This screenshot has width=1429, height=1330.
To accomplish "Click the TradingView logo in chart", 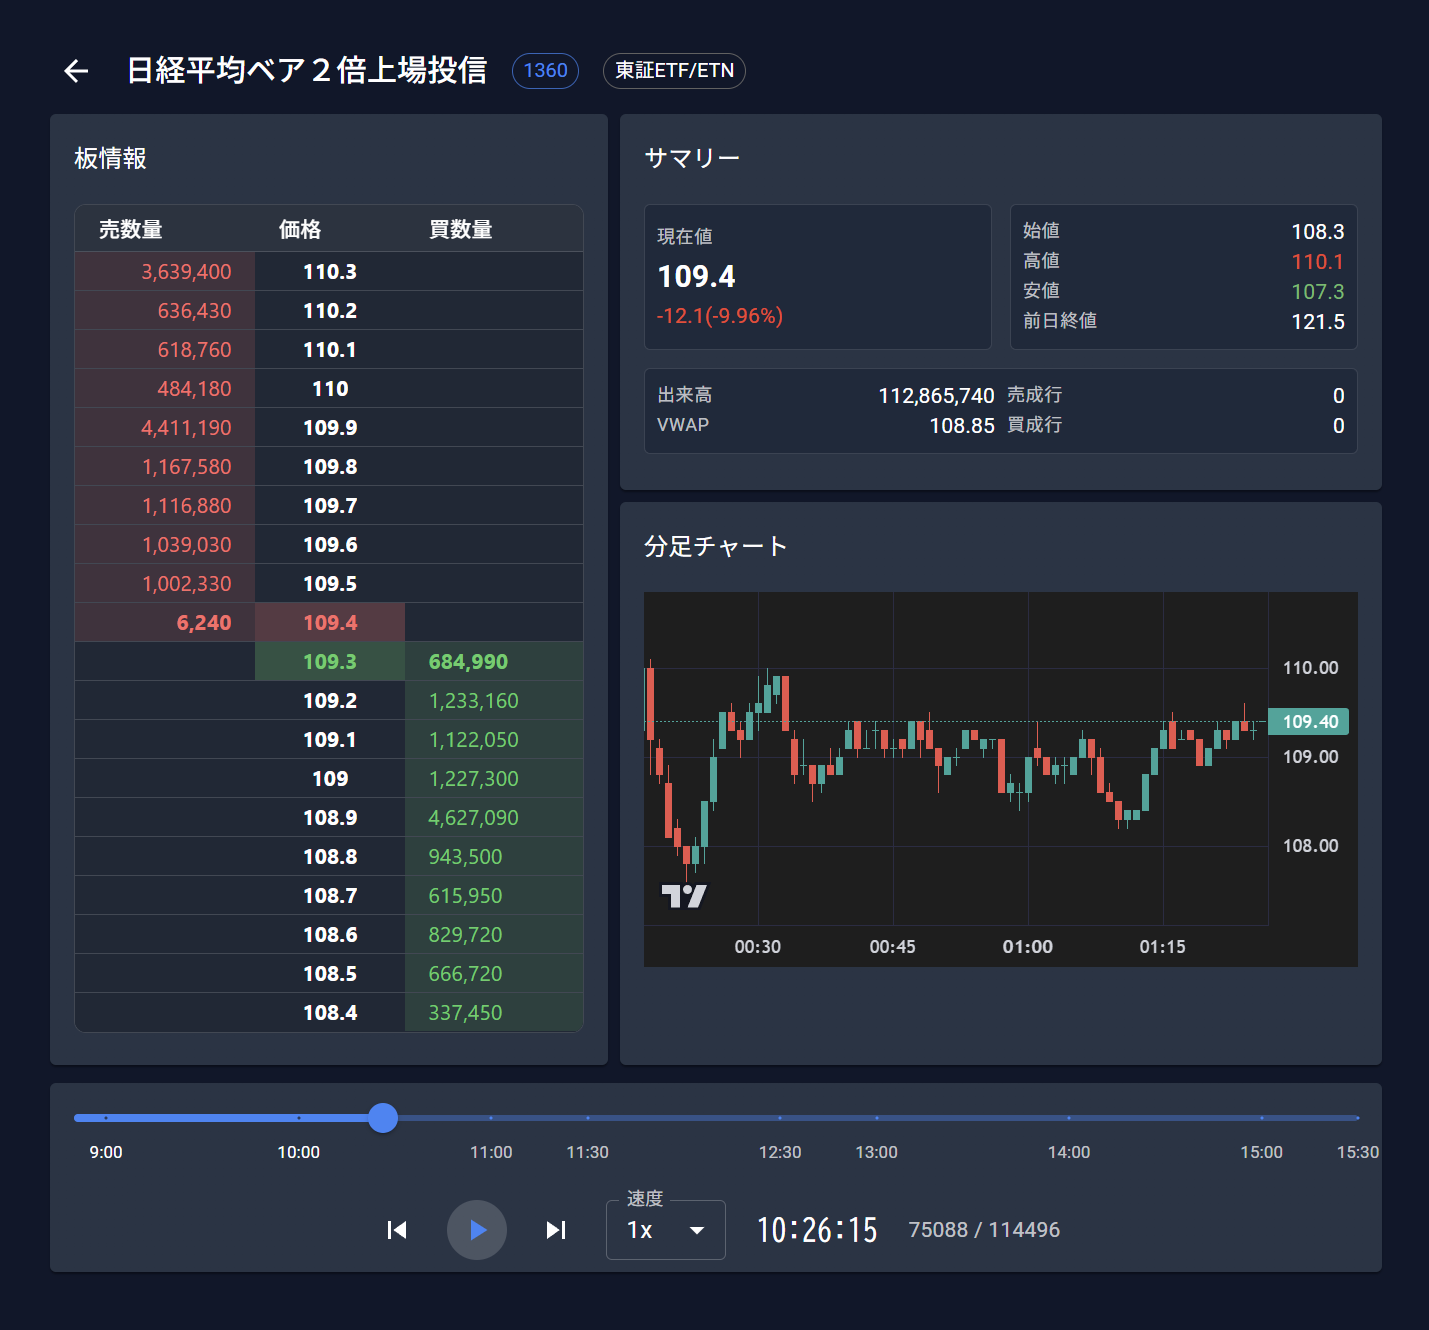I will [684, 896].
